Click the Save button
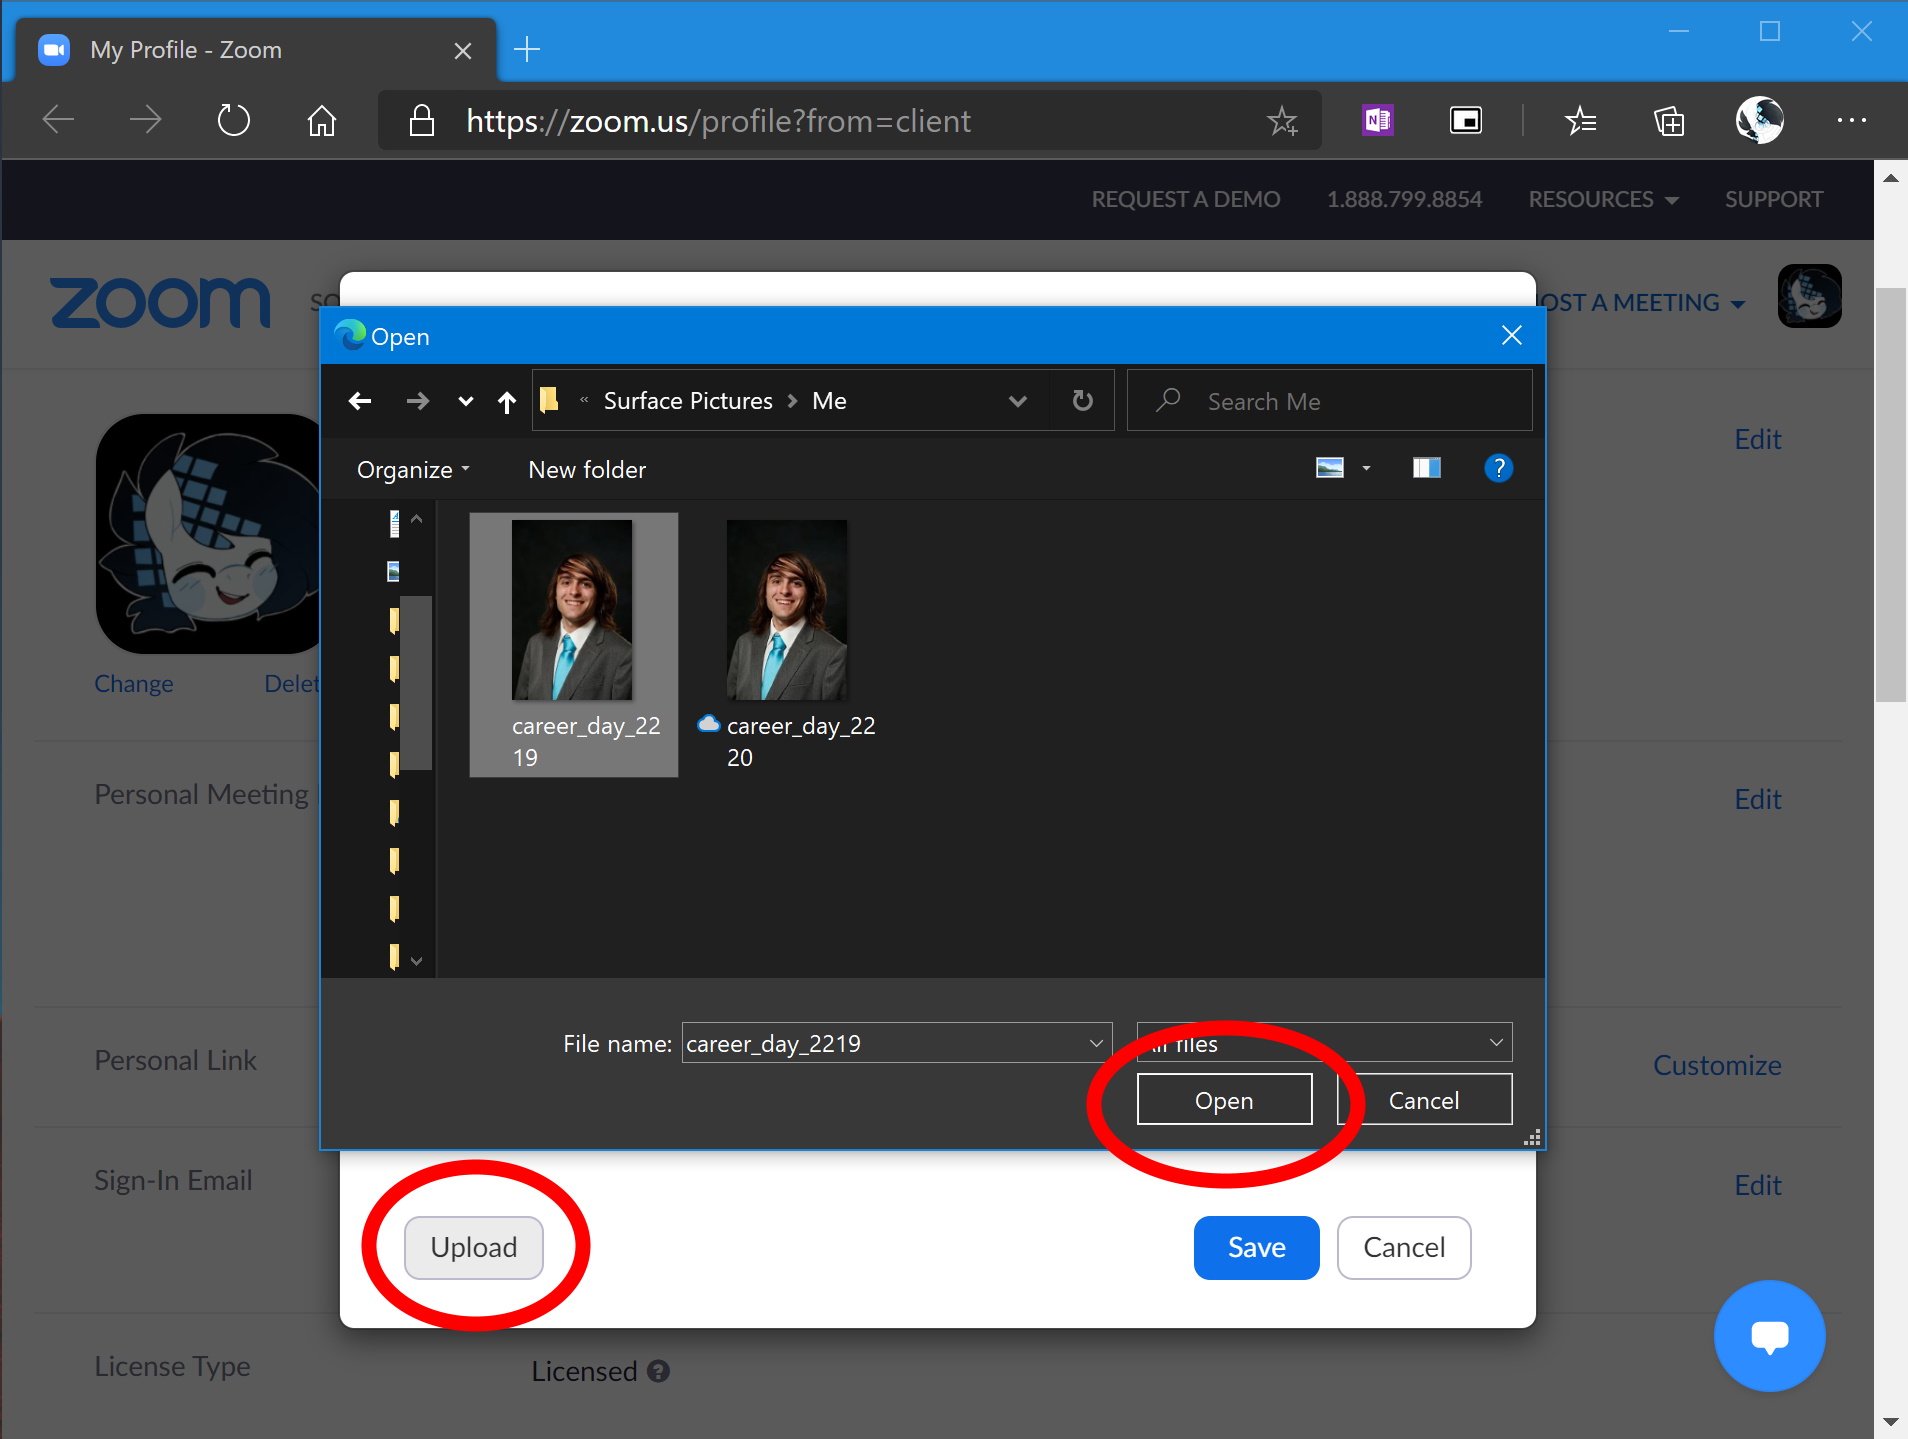1908x1439 pixels. click(x=1255, y=1247)
